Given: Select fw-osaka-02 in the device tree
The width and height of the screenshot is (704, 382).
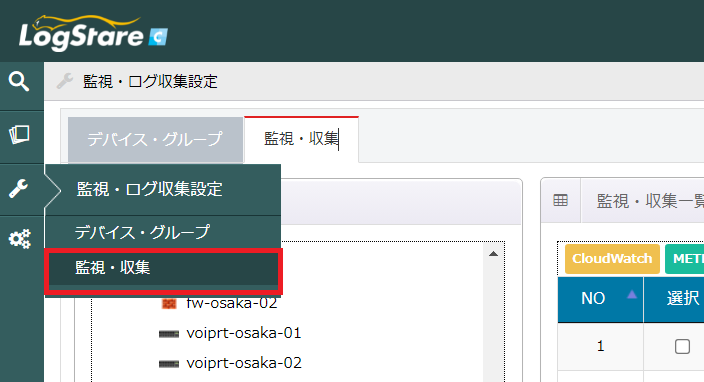Looking at the screenshot, I should (x=232, y=303).
